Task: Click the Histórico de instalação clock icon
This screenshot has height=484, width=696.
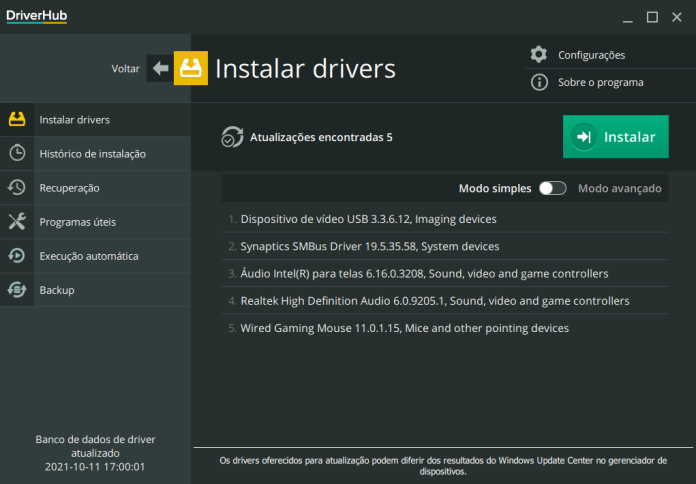Action: 17,153
